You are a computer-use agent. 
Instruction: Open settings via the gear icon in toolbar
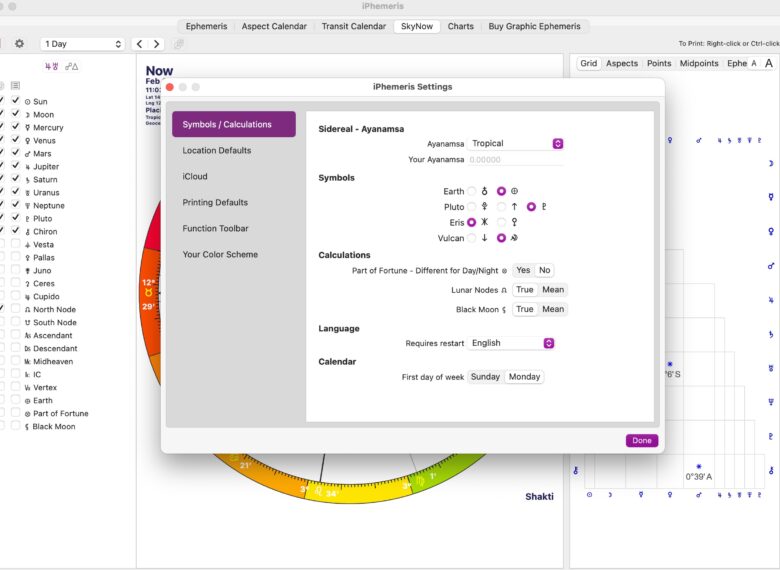[x=19, y=44]
